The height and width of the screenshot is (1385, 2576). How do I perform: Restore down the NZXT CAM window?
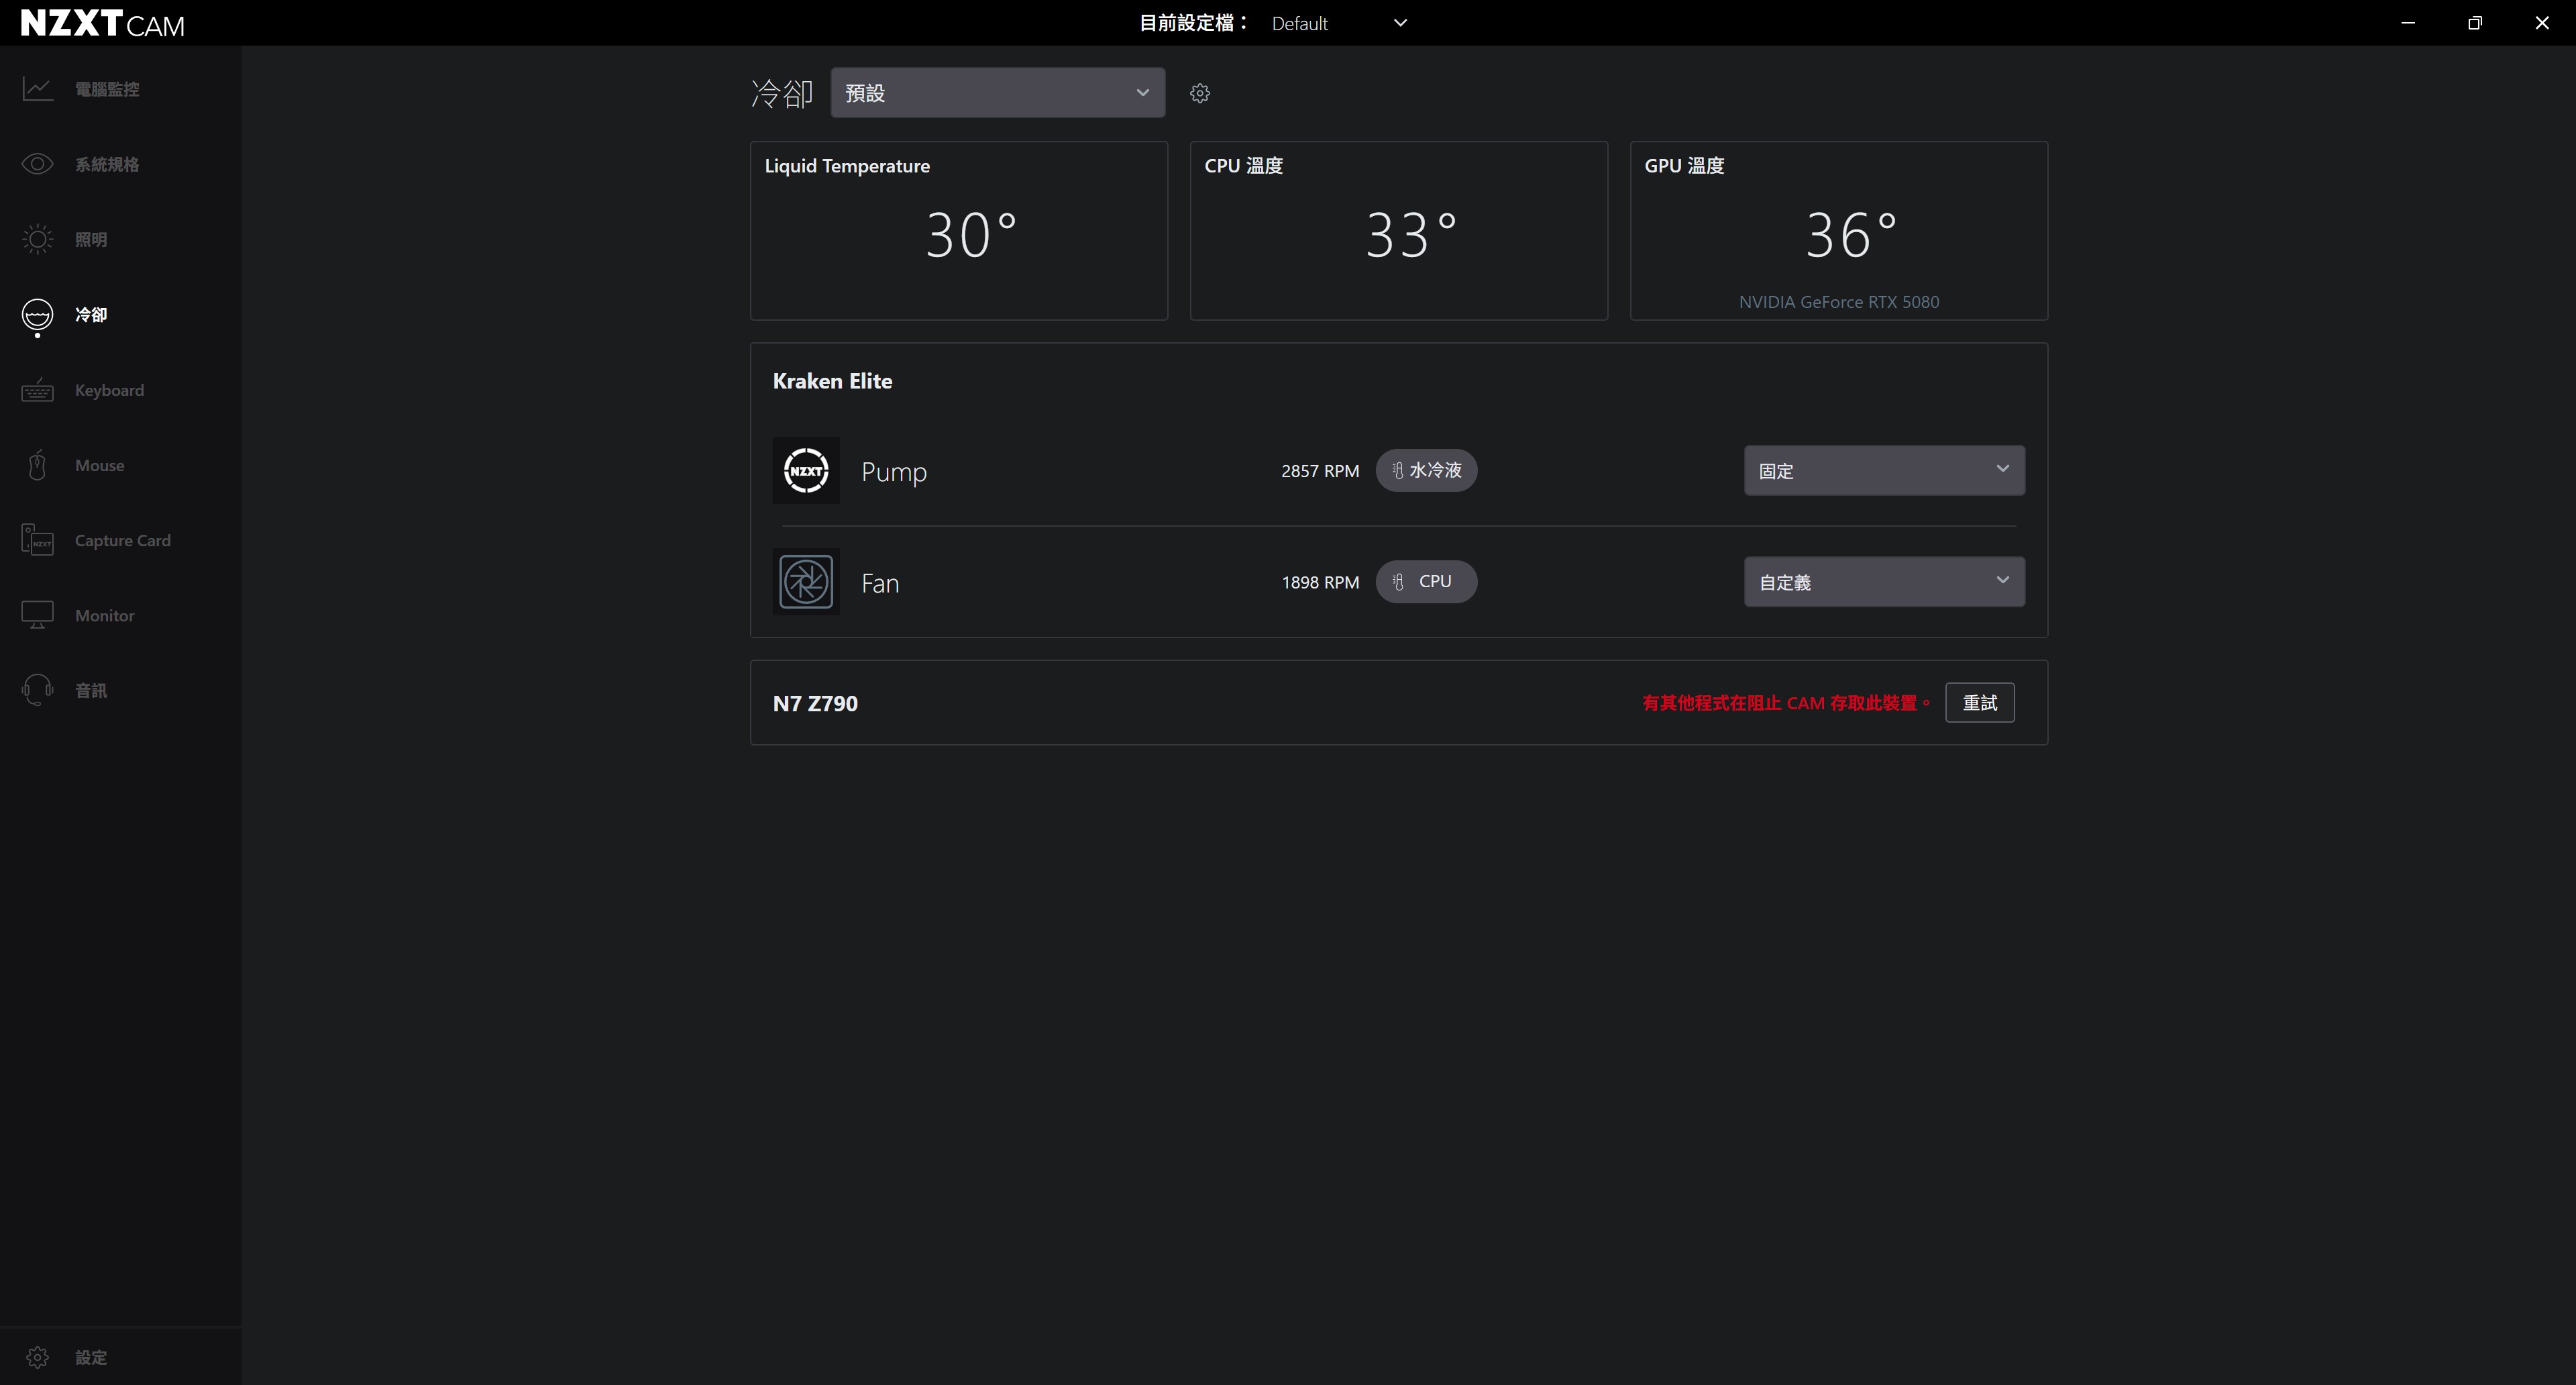(x=2475, y=23)
